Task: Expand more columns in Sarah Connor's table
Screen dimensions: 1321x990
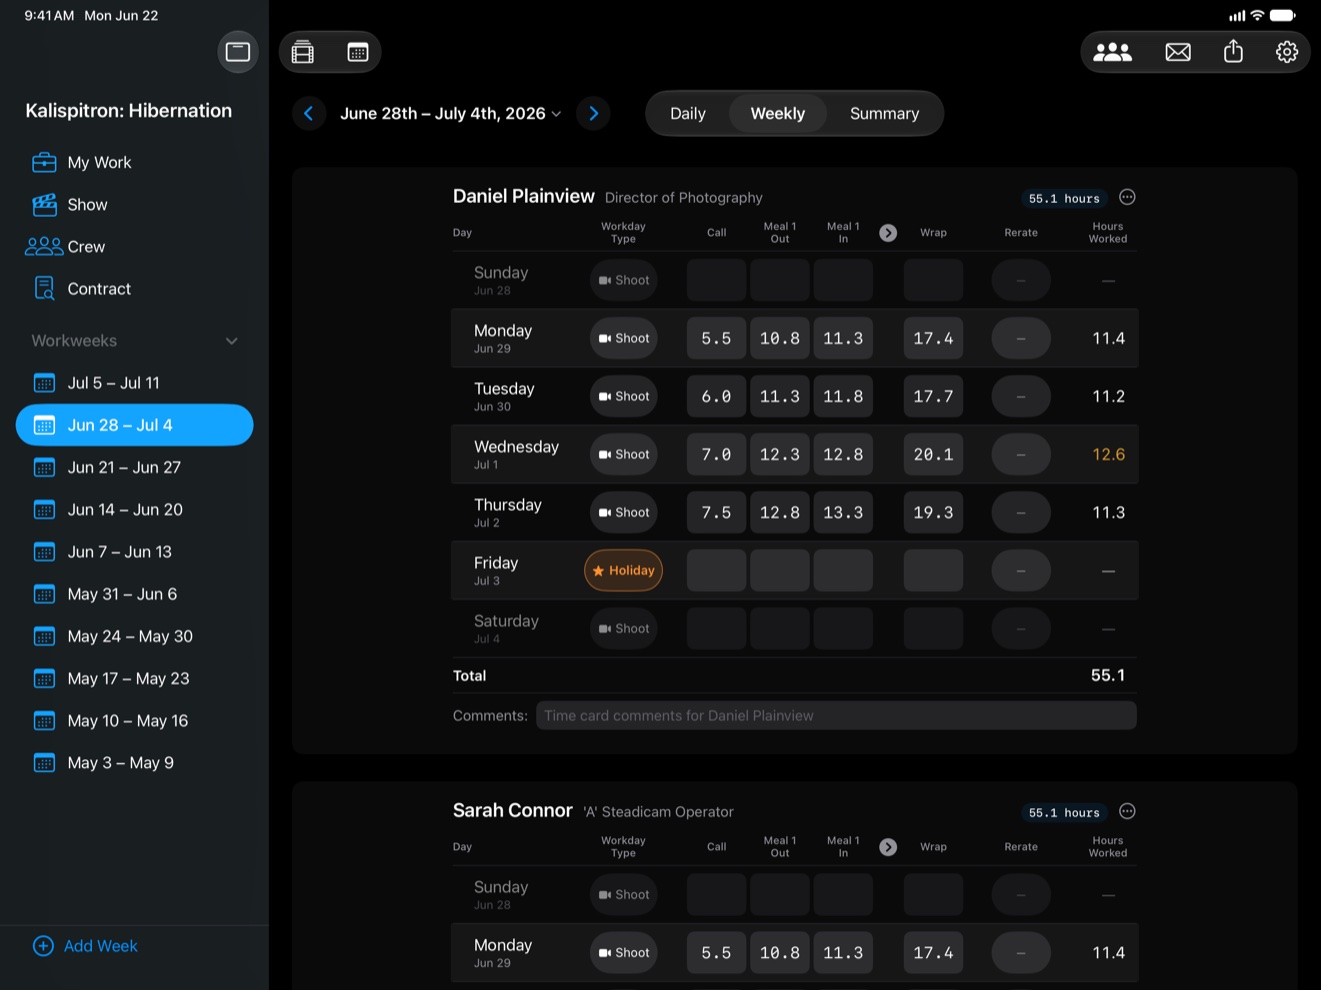Action: [888, 847]
